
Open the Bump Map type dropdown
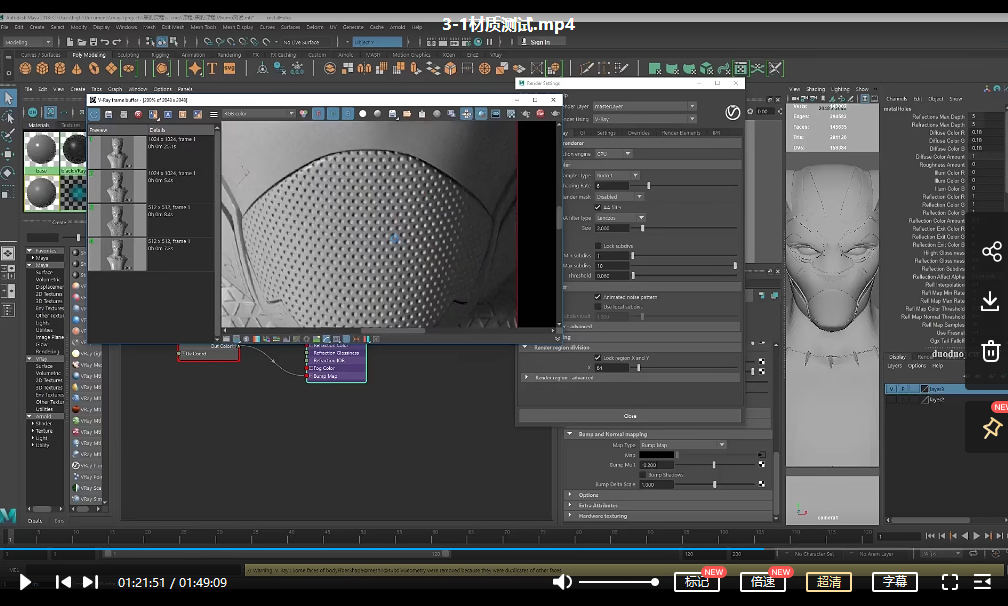click(683, 445)
